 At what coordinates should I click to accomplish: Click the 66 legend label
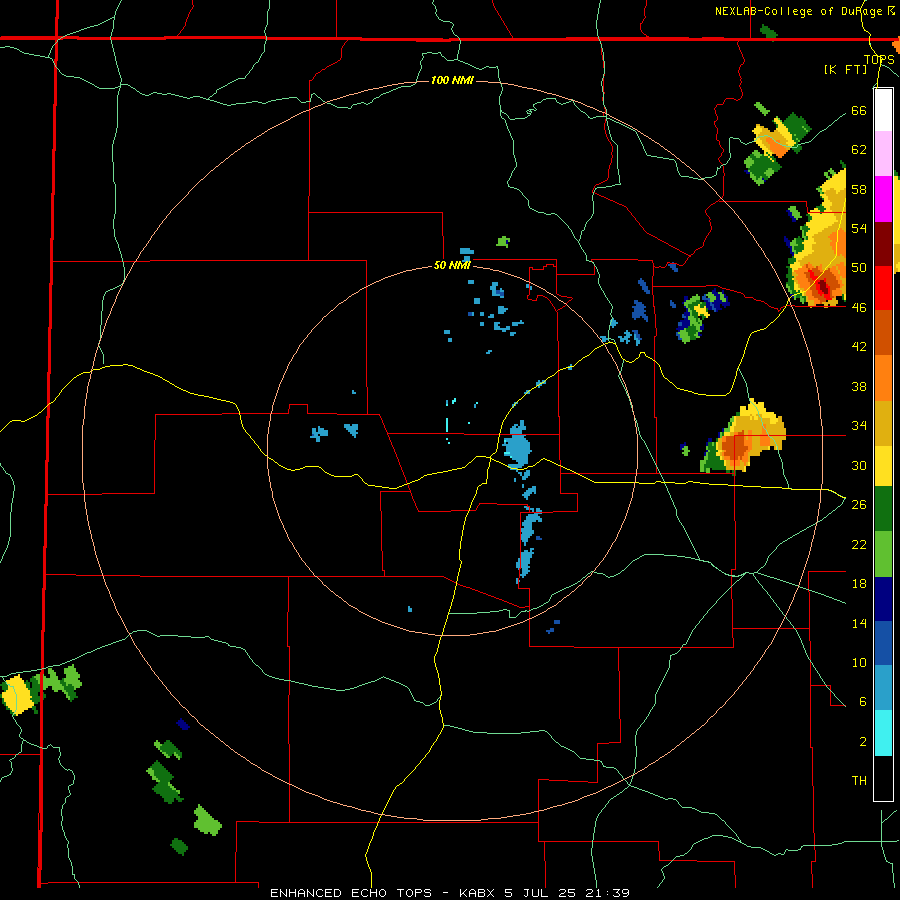pos(859,110)
